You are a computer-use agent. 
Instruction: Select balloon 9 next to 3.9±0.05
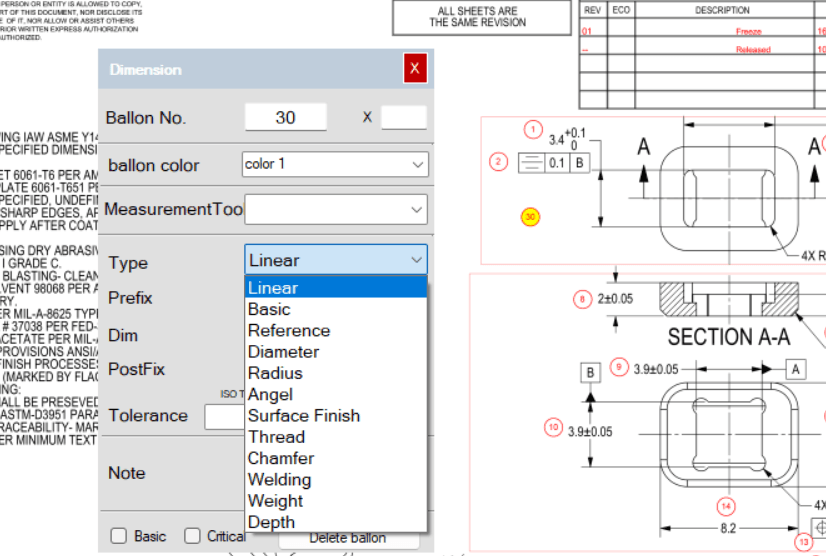pos(619,367)
